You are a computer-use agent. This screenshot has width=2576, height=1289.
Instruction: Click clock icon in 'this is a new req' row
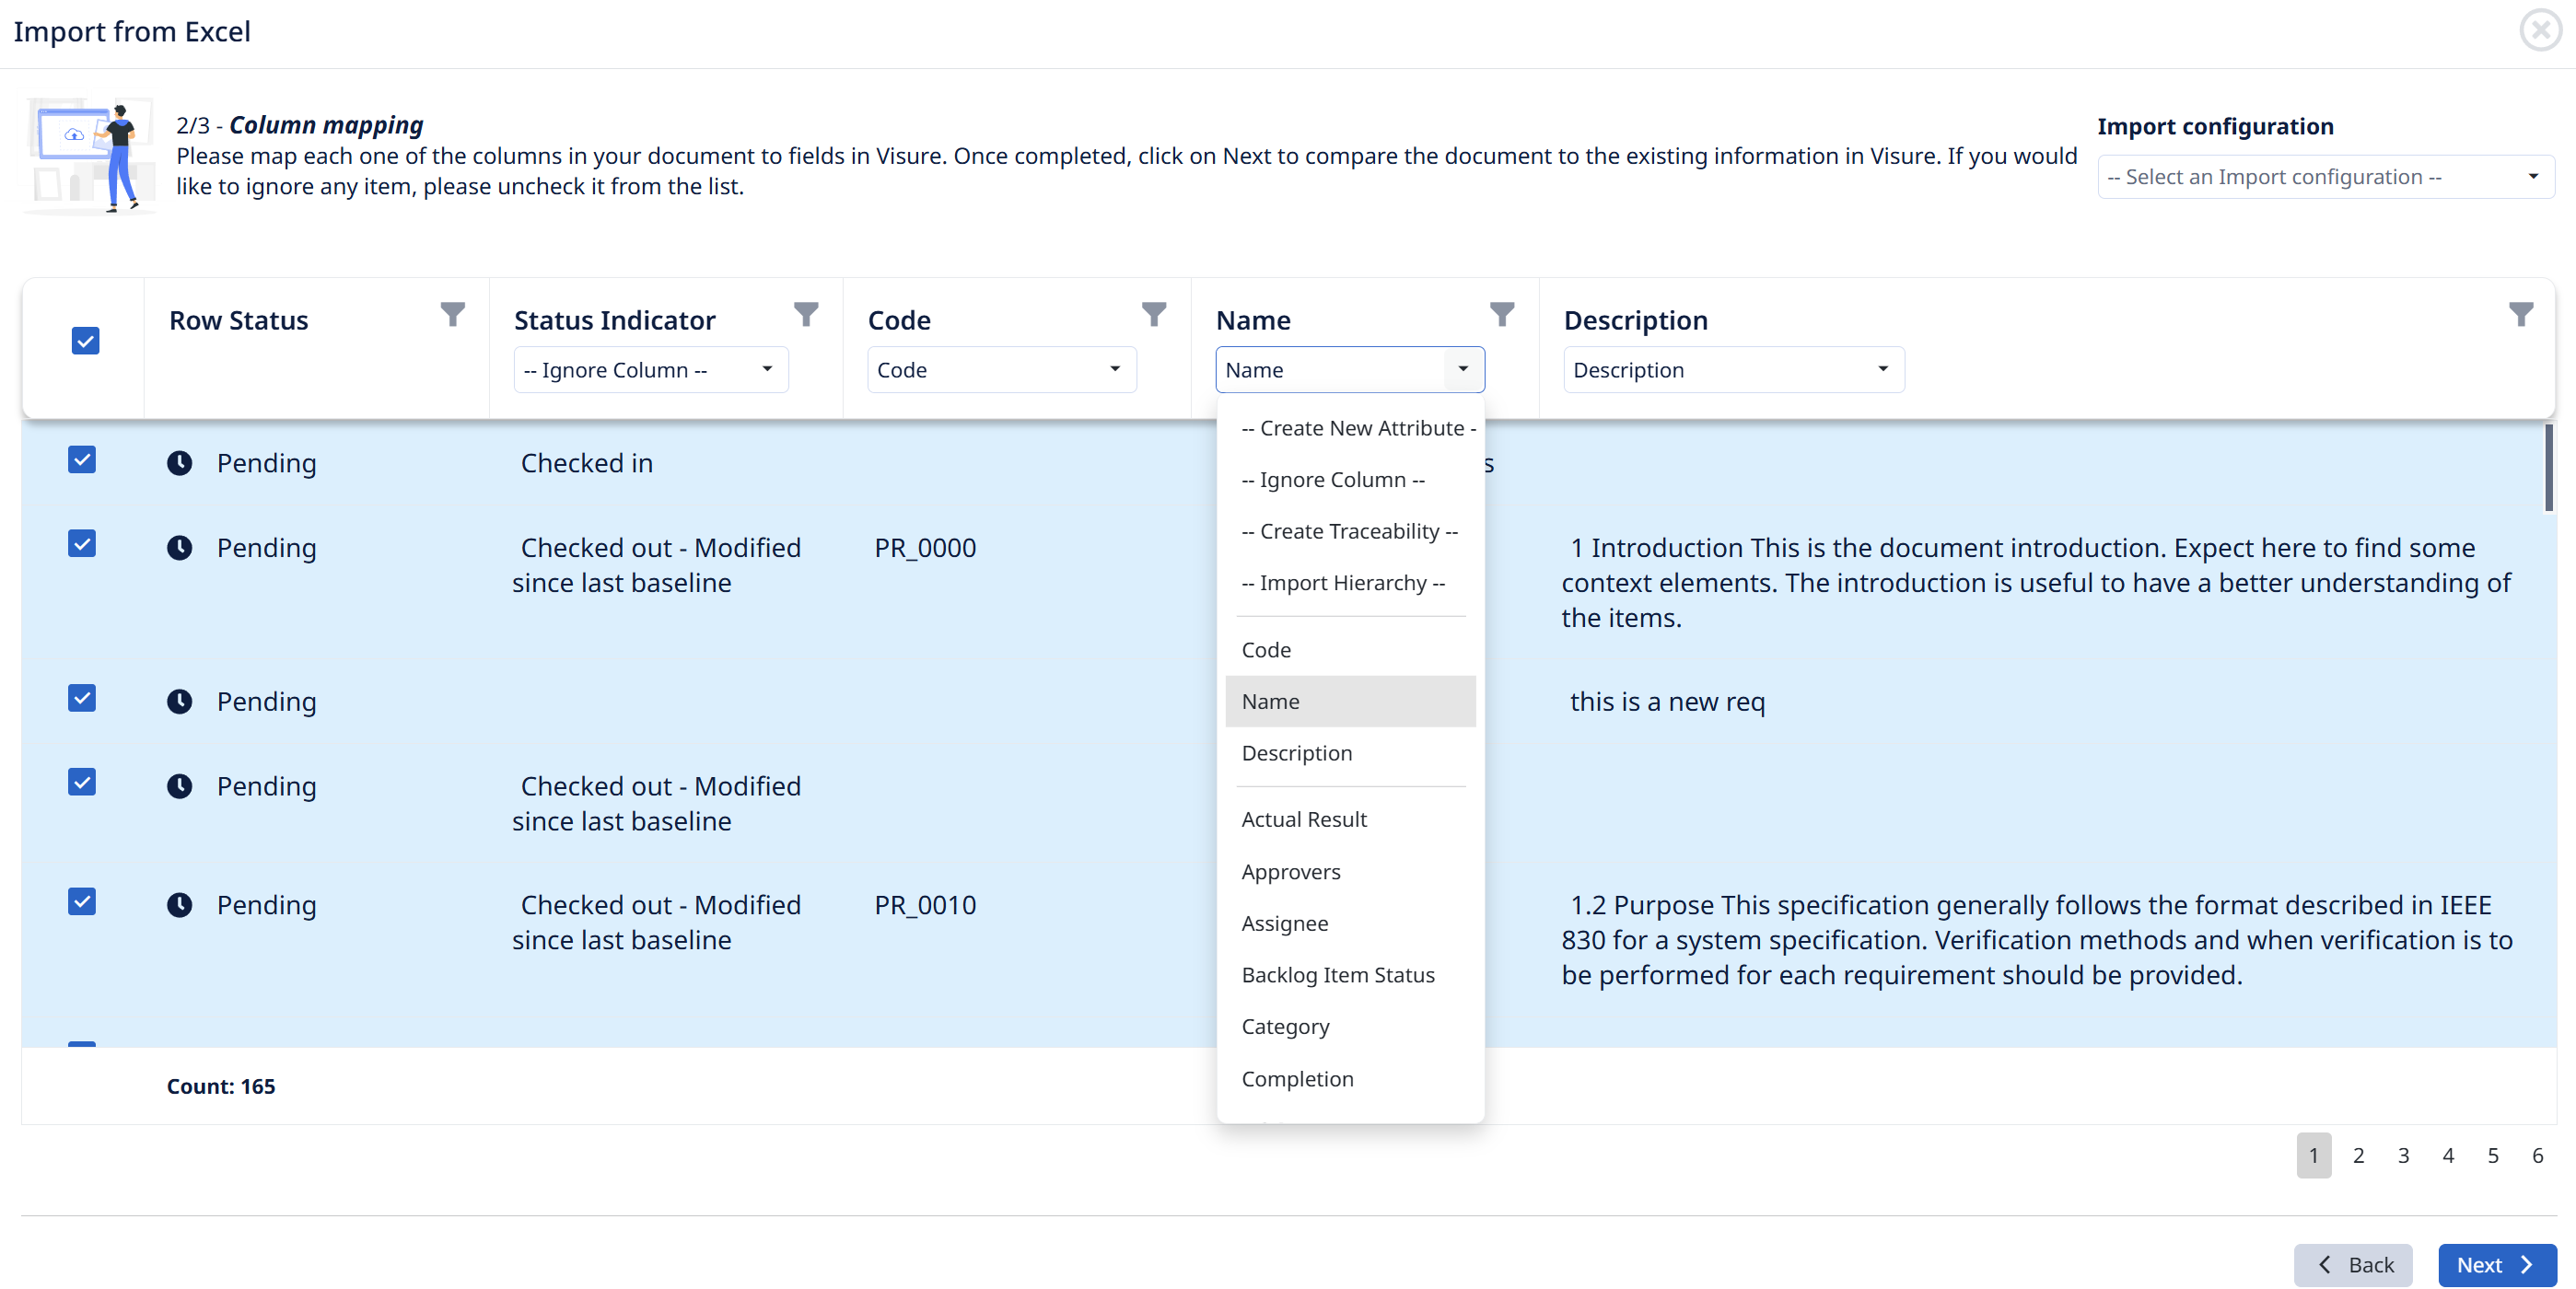click(179, 702)
